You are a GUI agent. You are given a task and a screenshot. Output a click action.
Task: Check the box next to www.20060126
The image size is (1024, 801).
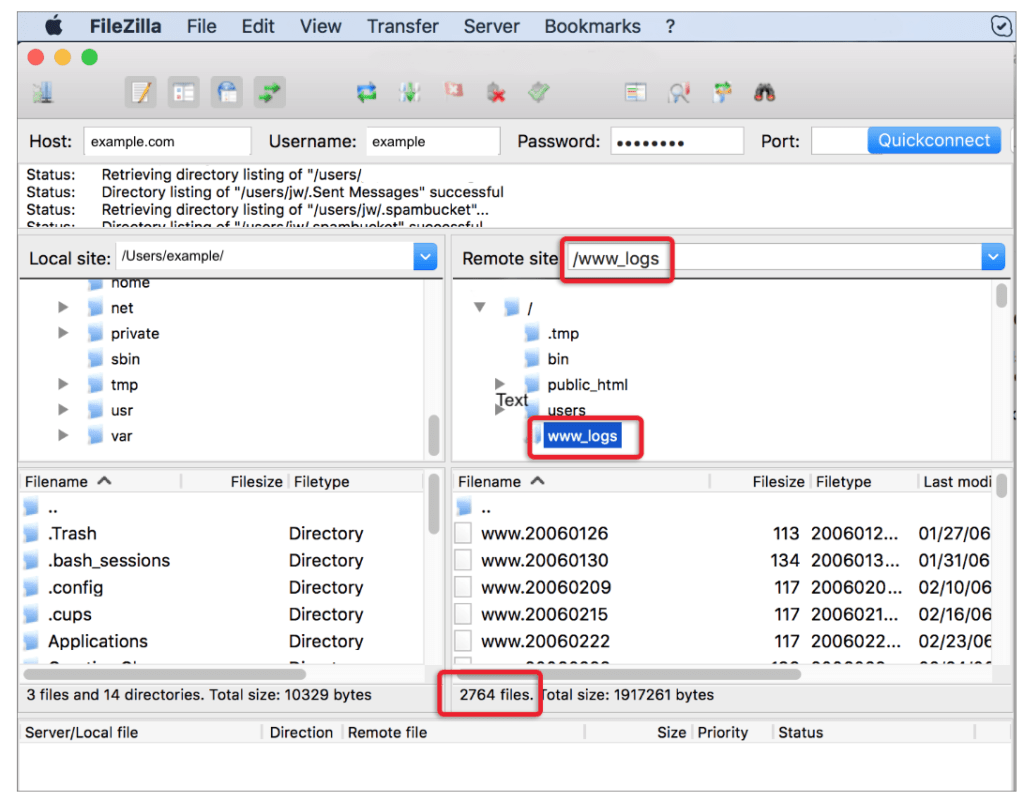(x=463, y=532)
